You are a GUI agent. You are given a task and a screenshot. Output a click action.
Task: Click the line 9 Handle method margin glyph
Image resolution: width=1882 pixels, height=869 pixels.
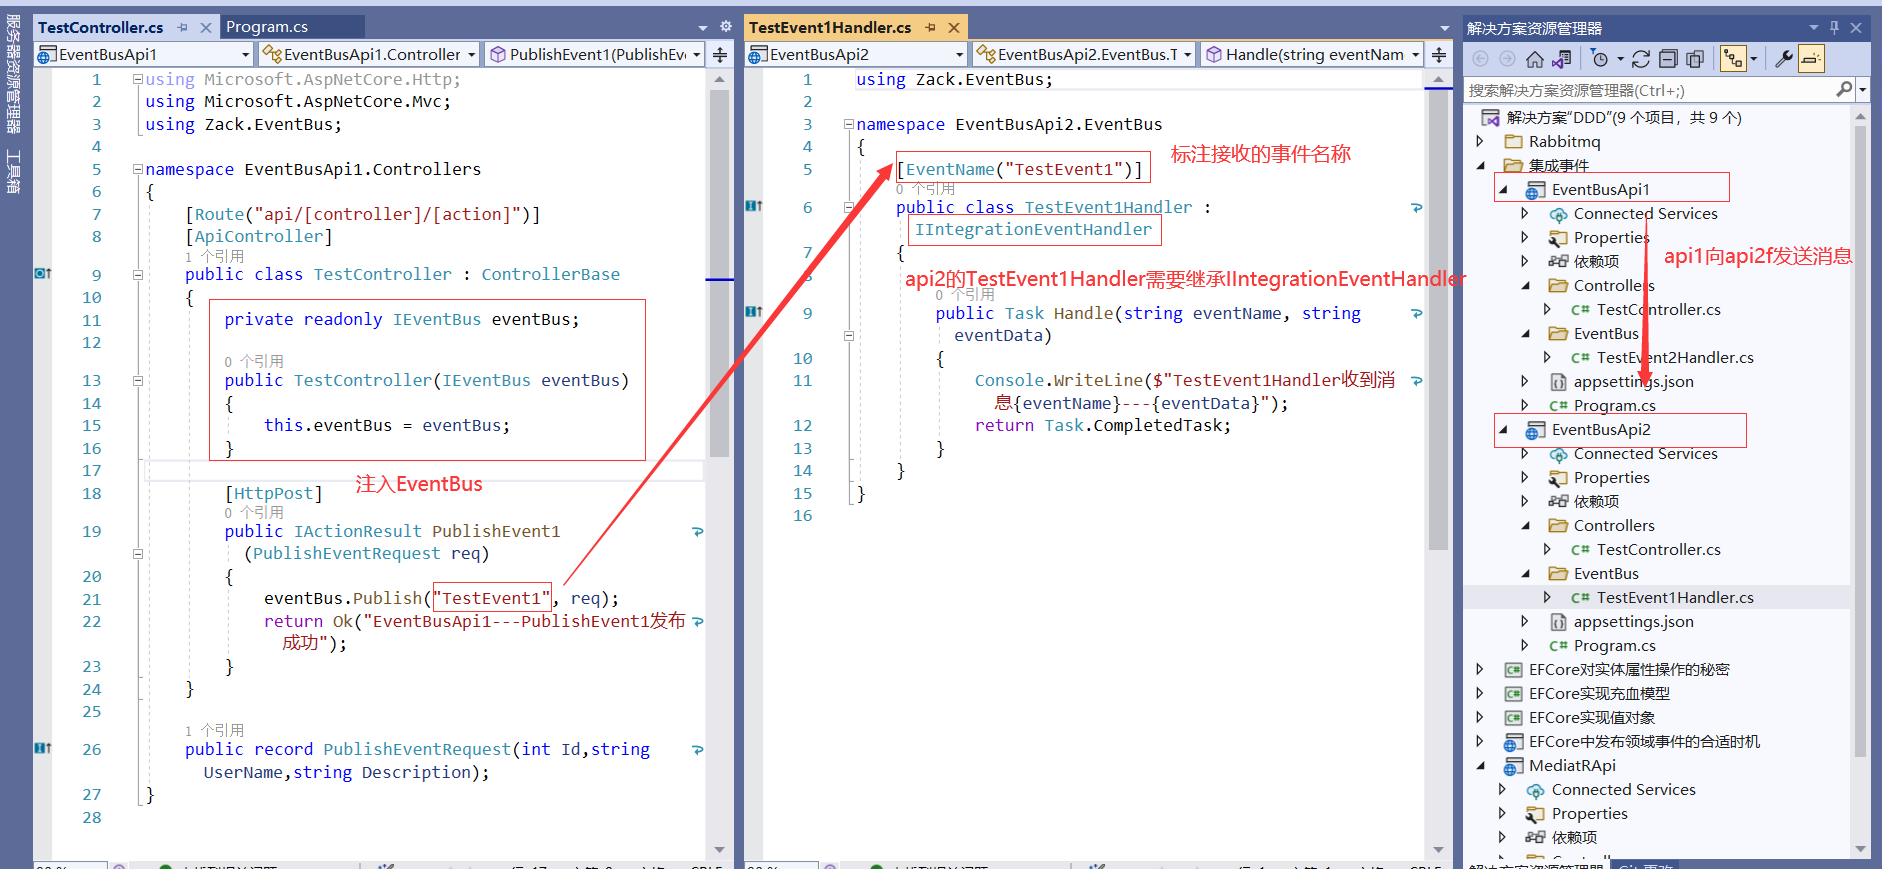[x=754, y=313]
